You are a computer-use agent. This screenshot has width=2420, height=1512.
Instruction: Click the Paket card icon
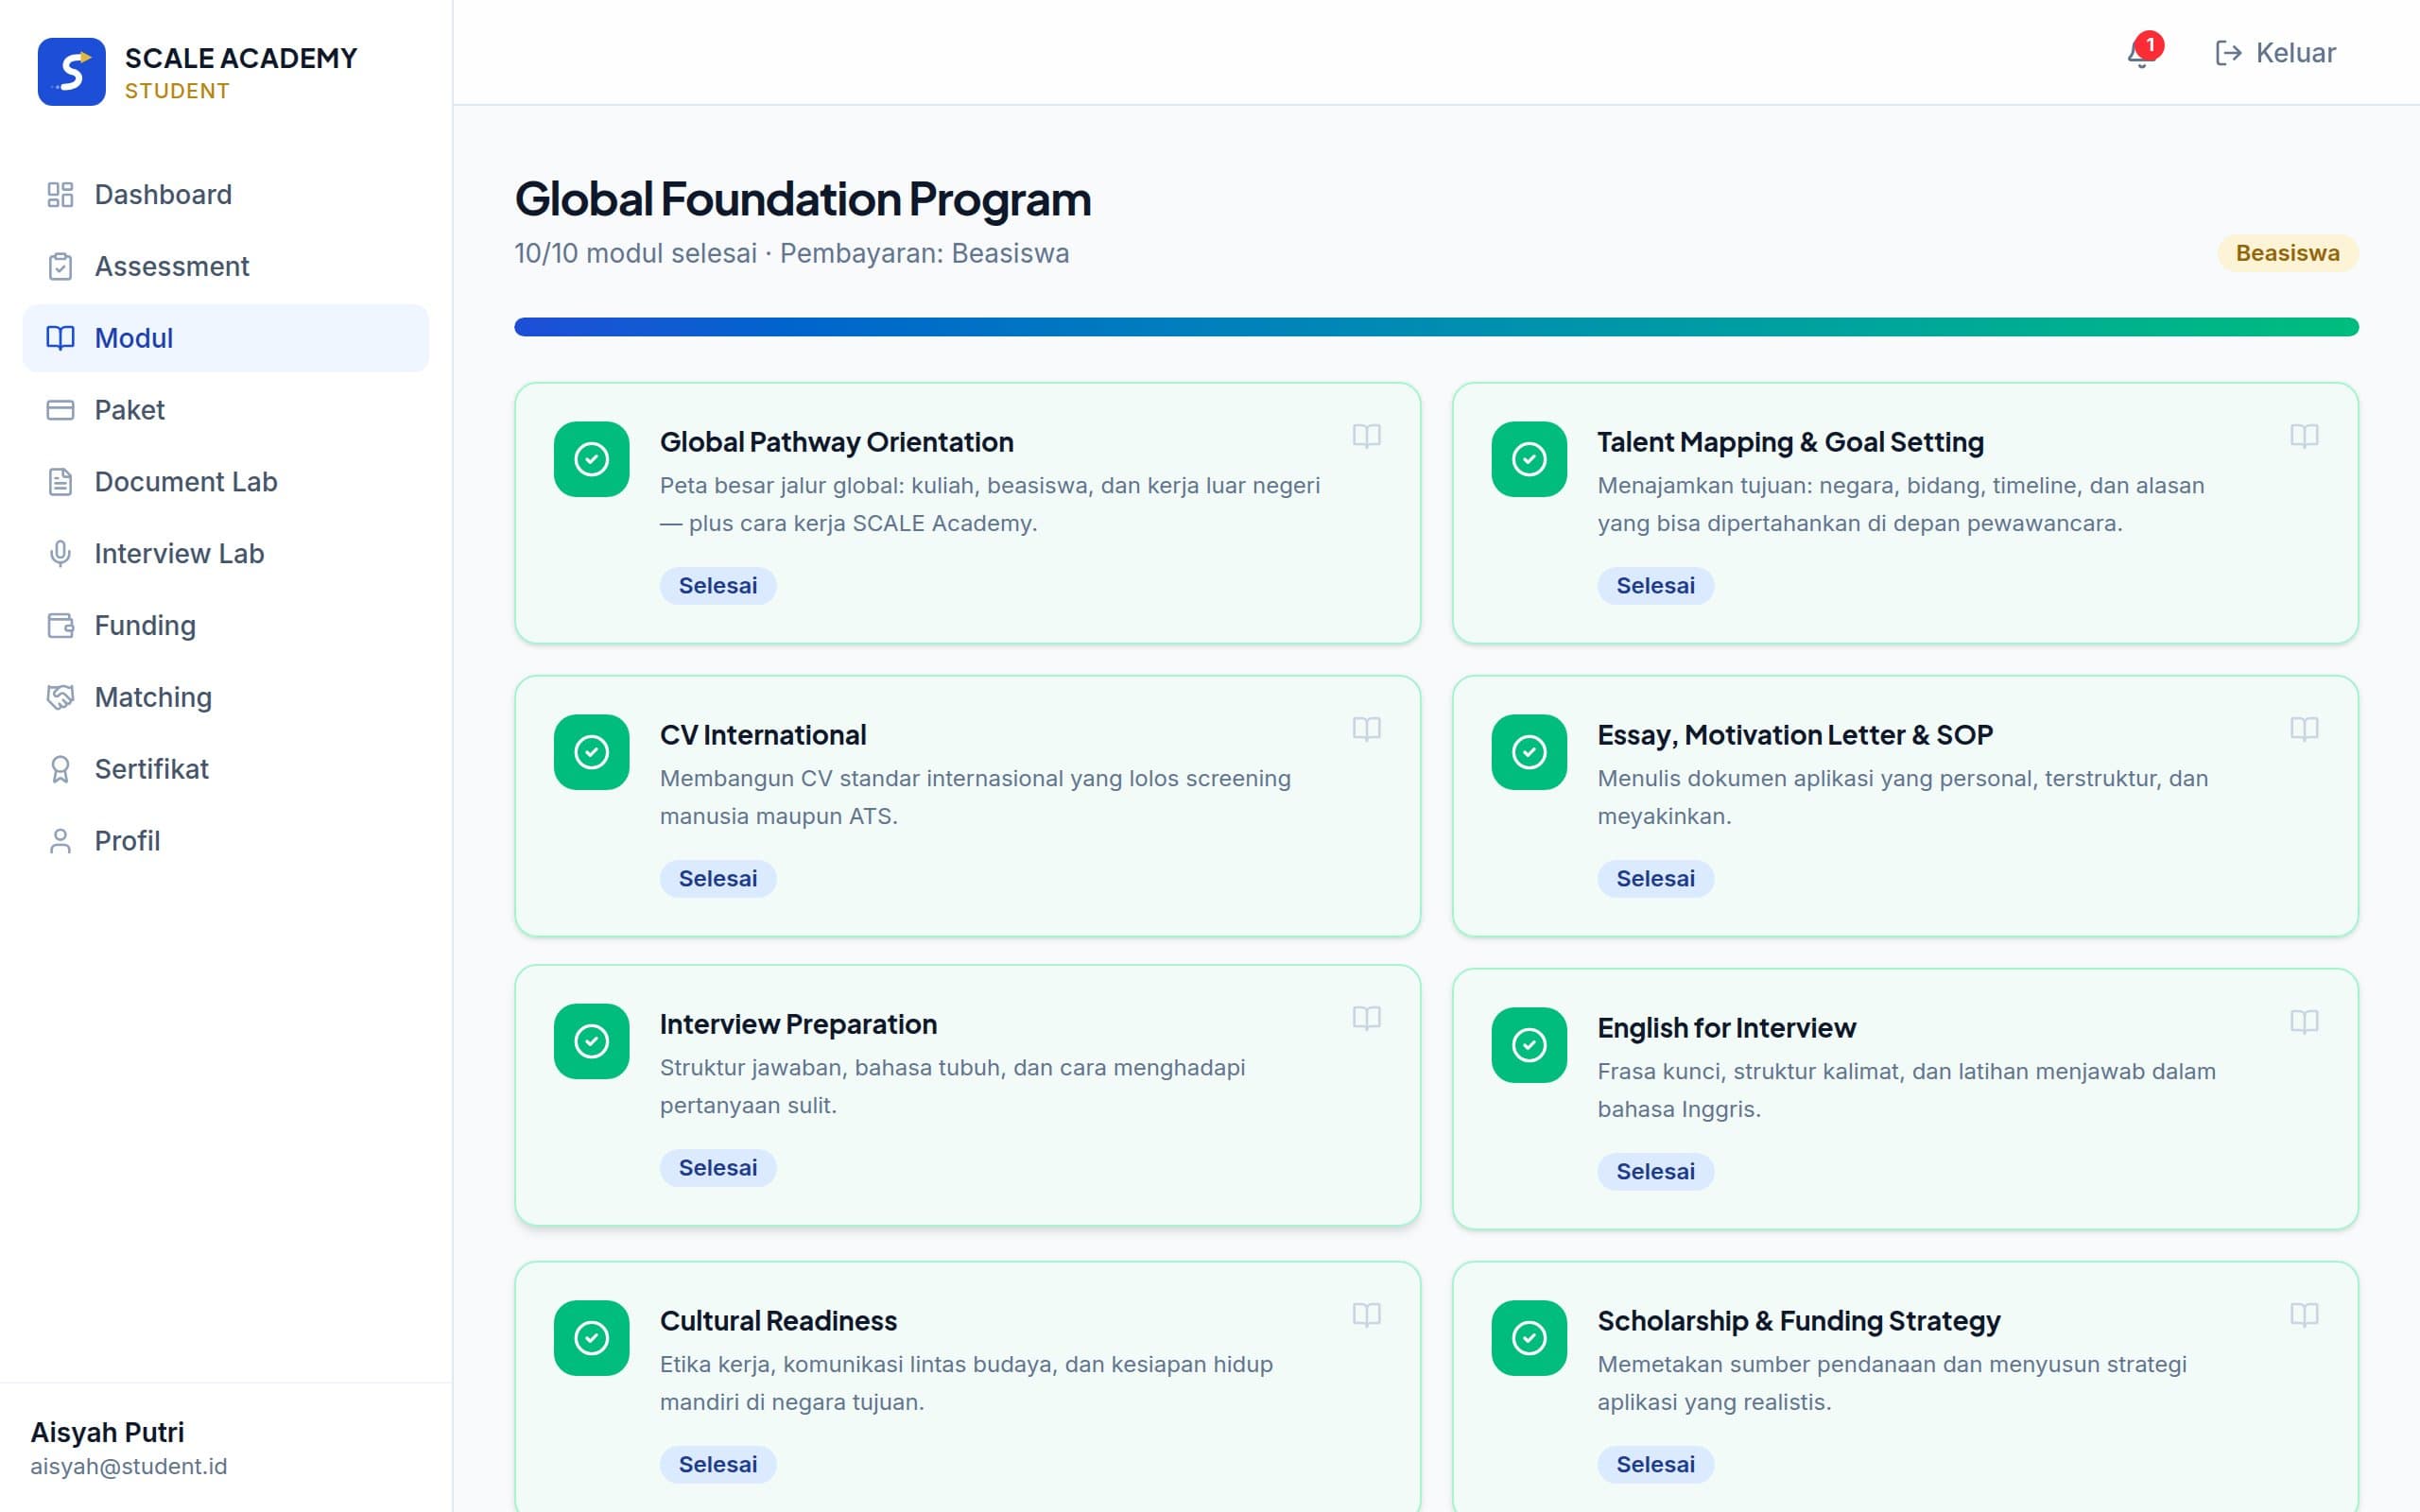(60, 410)
